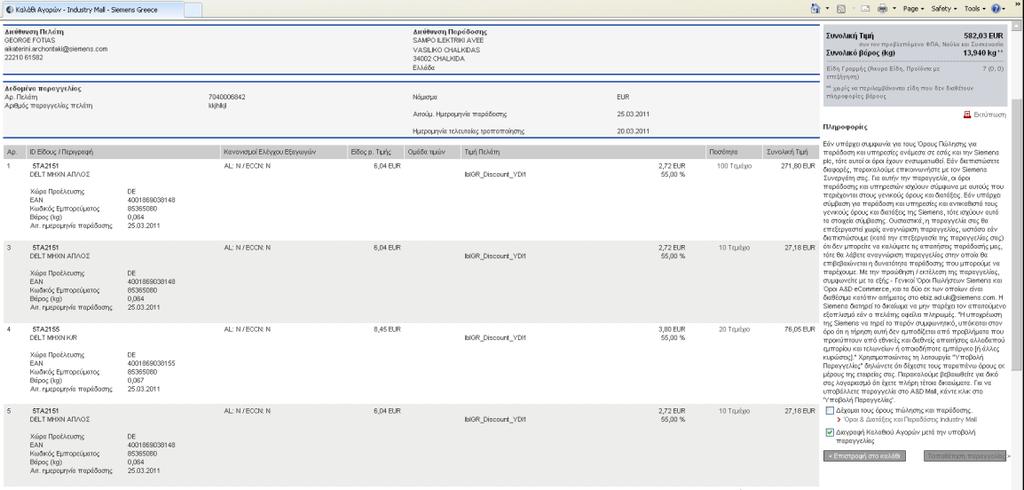Uncheck Διαγραφή Καλαθιού Αγορών checkbox
The image size is (1024, 490).
(x=830, y=433)
